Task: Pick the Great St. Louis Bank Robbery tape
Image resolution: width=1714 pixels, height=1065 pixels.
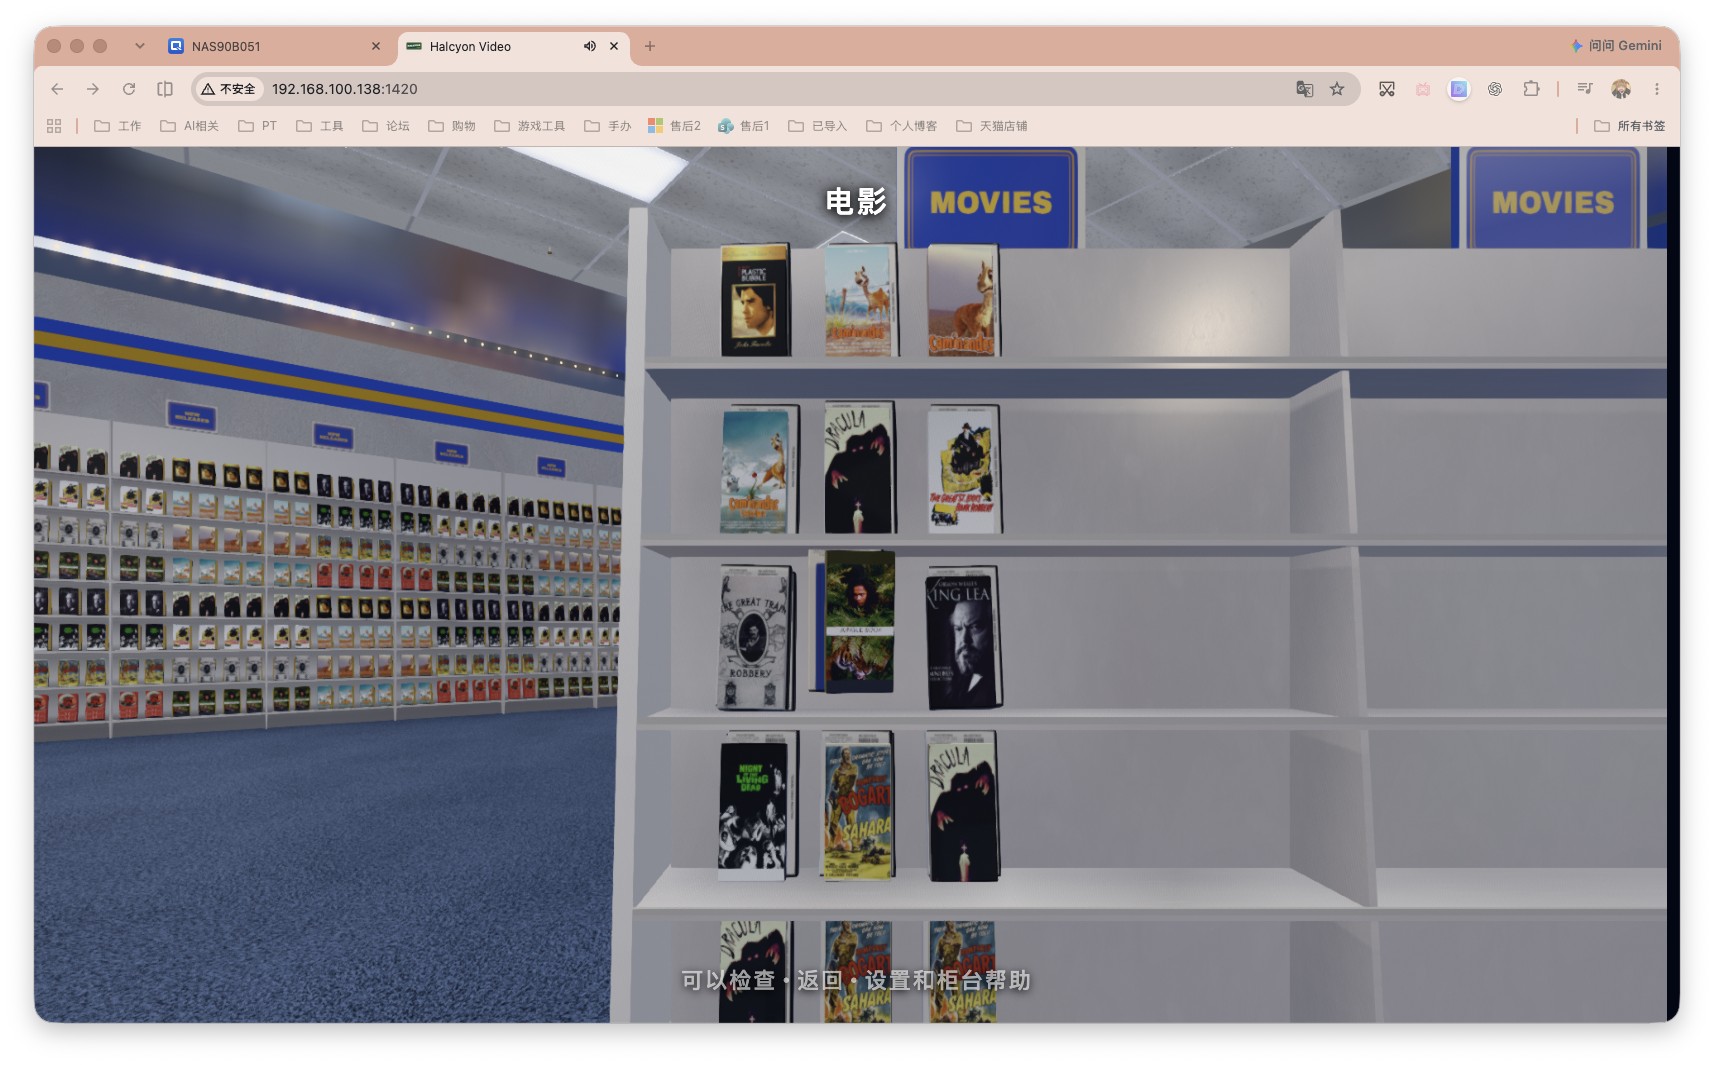Action: point(964,468)
